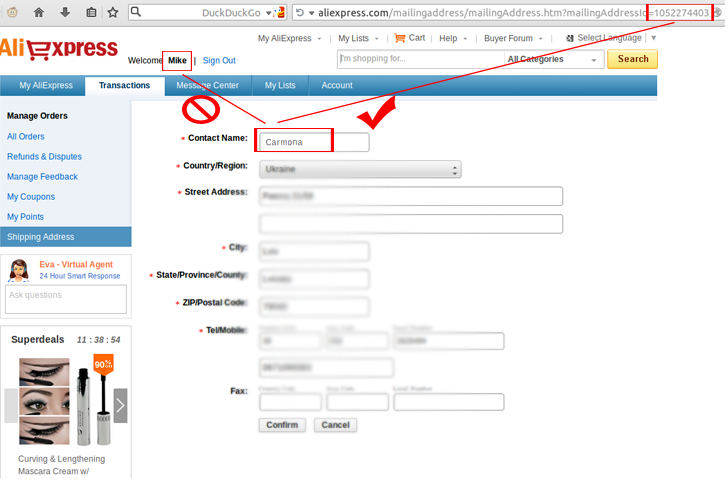Viewport: 728px width, 480px height.
Task: Focus the Tel/Mobile local number field
Action: (449, 341)
